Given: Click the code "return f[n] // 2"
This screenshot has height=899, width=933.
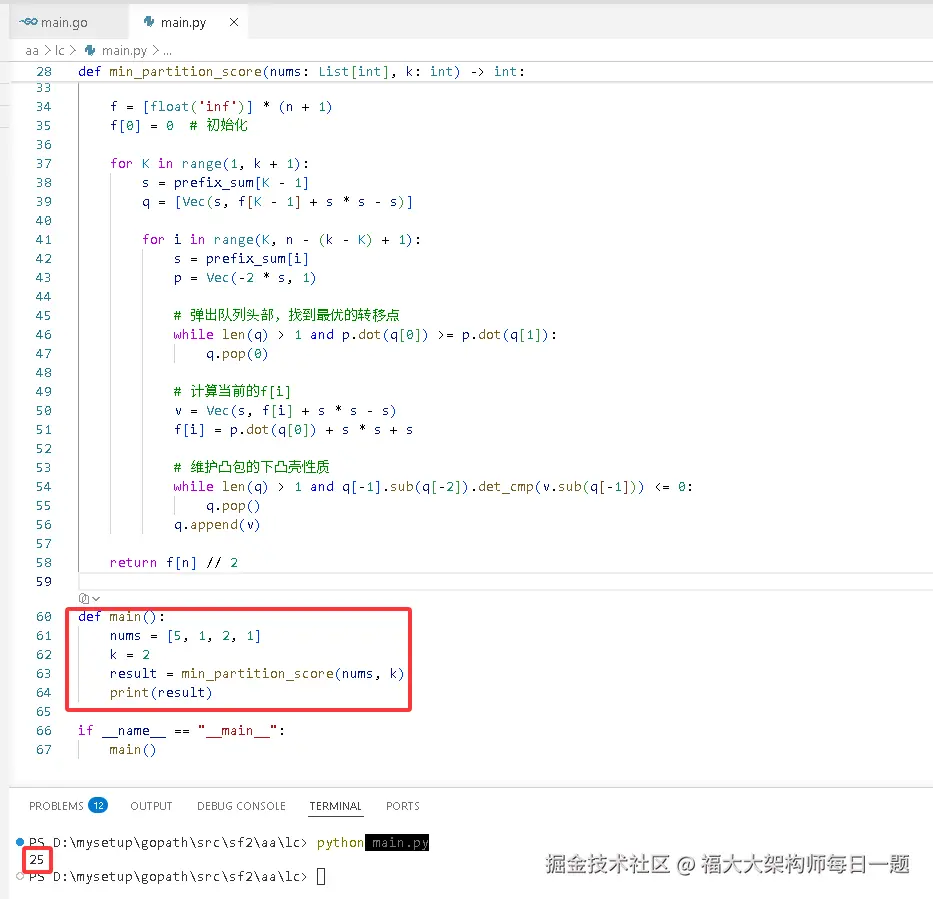Looking at the screenshot, I should coord(174,562).
